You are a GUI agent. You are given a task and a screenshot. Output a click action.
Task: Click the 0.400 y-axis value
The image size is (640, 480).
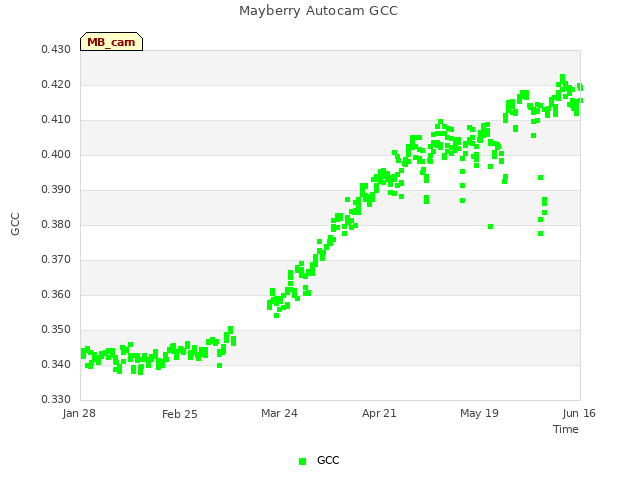click(56, 154)
